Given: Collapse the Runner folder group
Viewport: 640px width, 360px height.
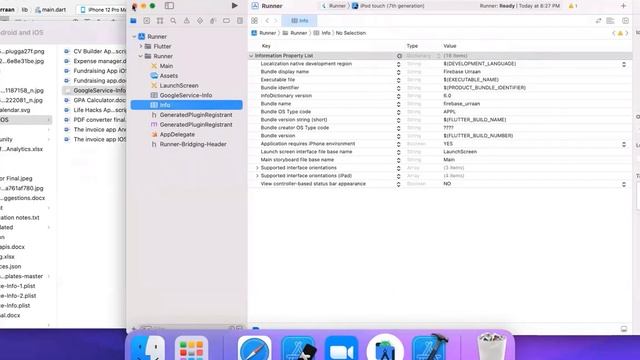Looking at the screenshot, I should [x=141, y=56].
